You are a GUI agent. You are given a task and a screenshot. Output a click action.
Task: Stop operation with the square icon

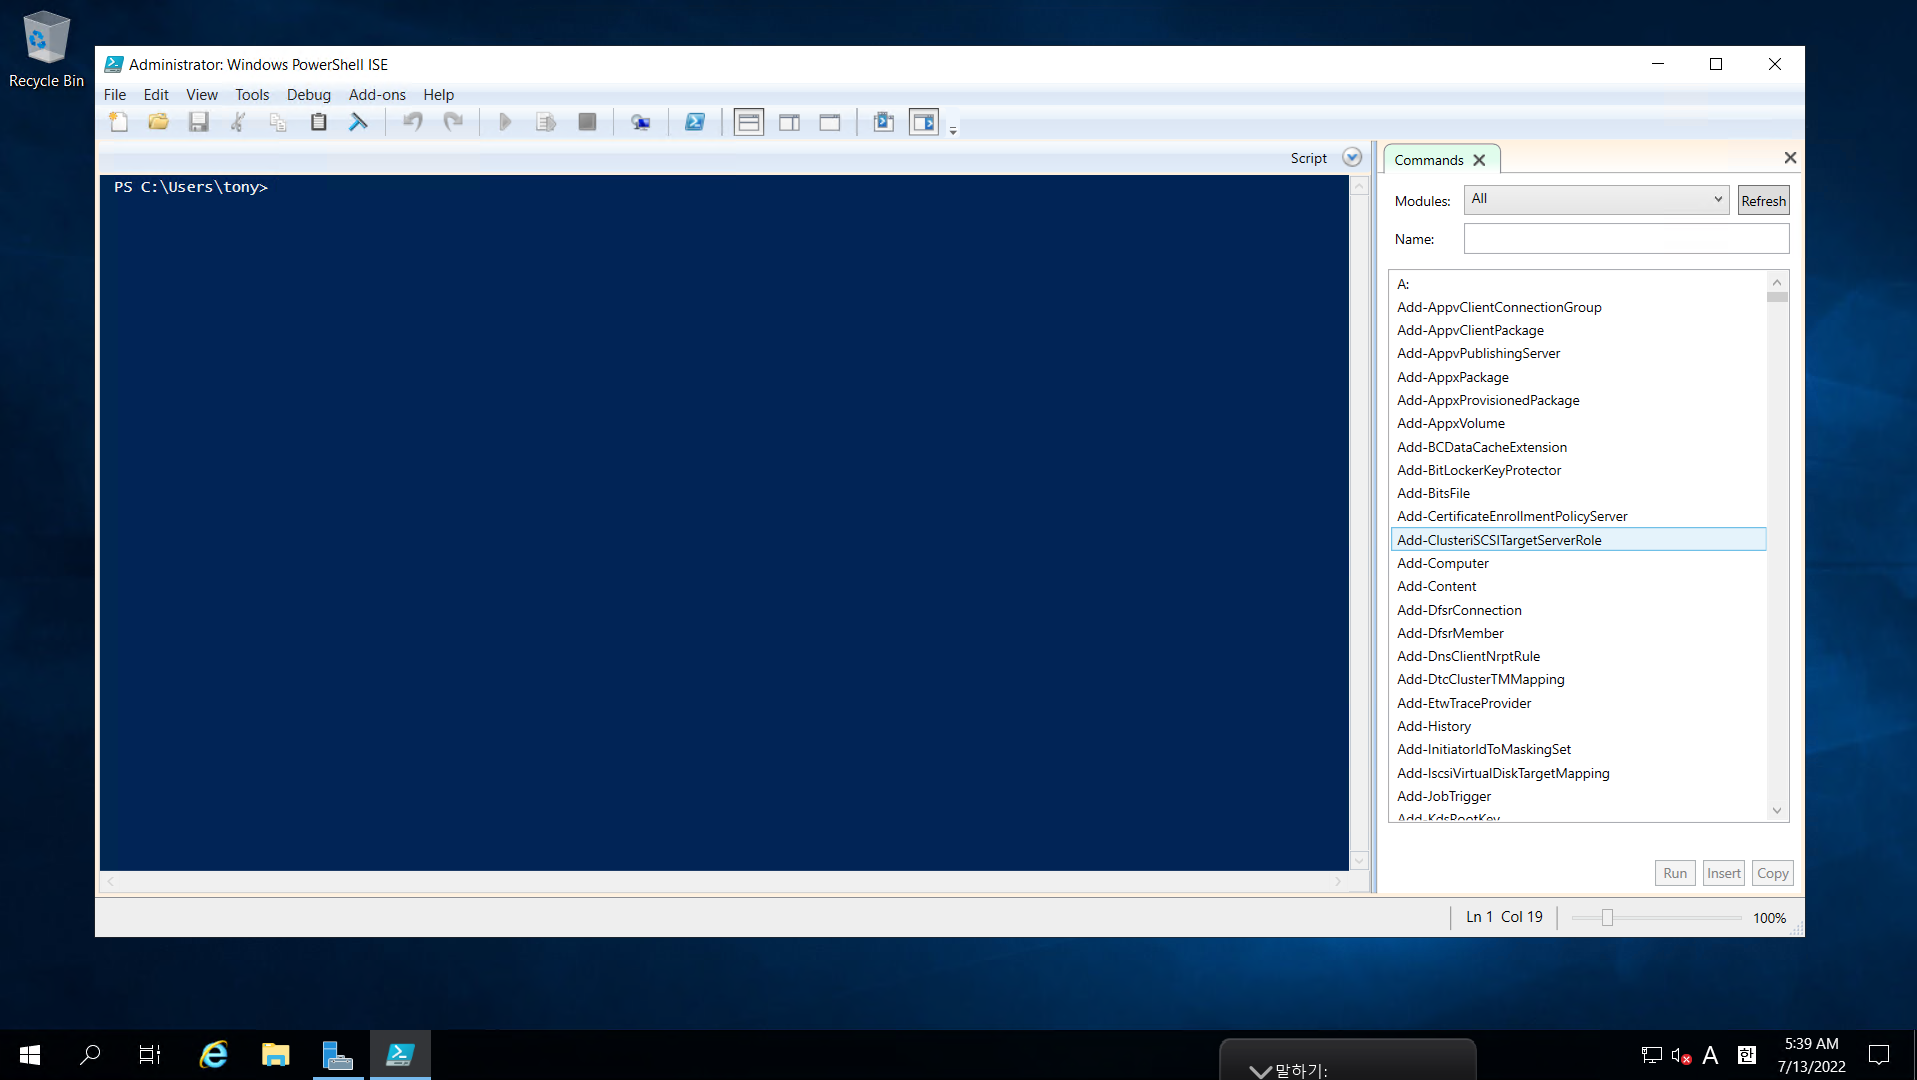[x=587, y=122]
